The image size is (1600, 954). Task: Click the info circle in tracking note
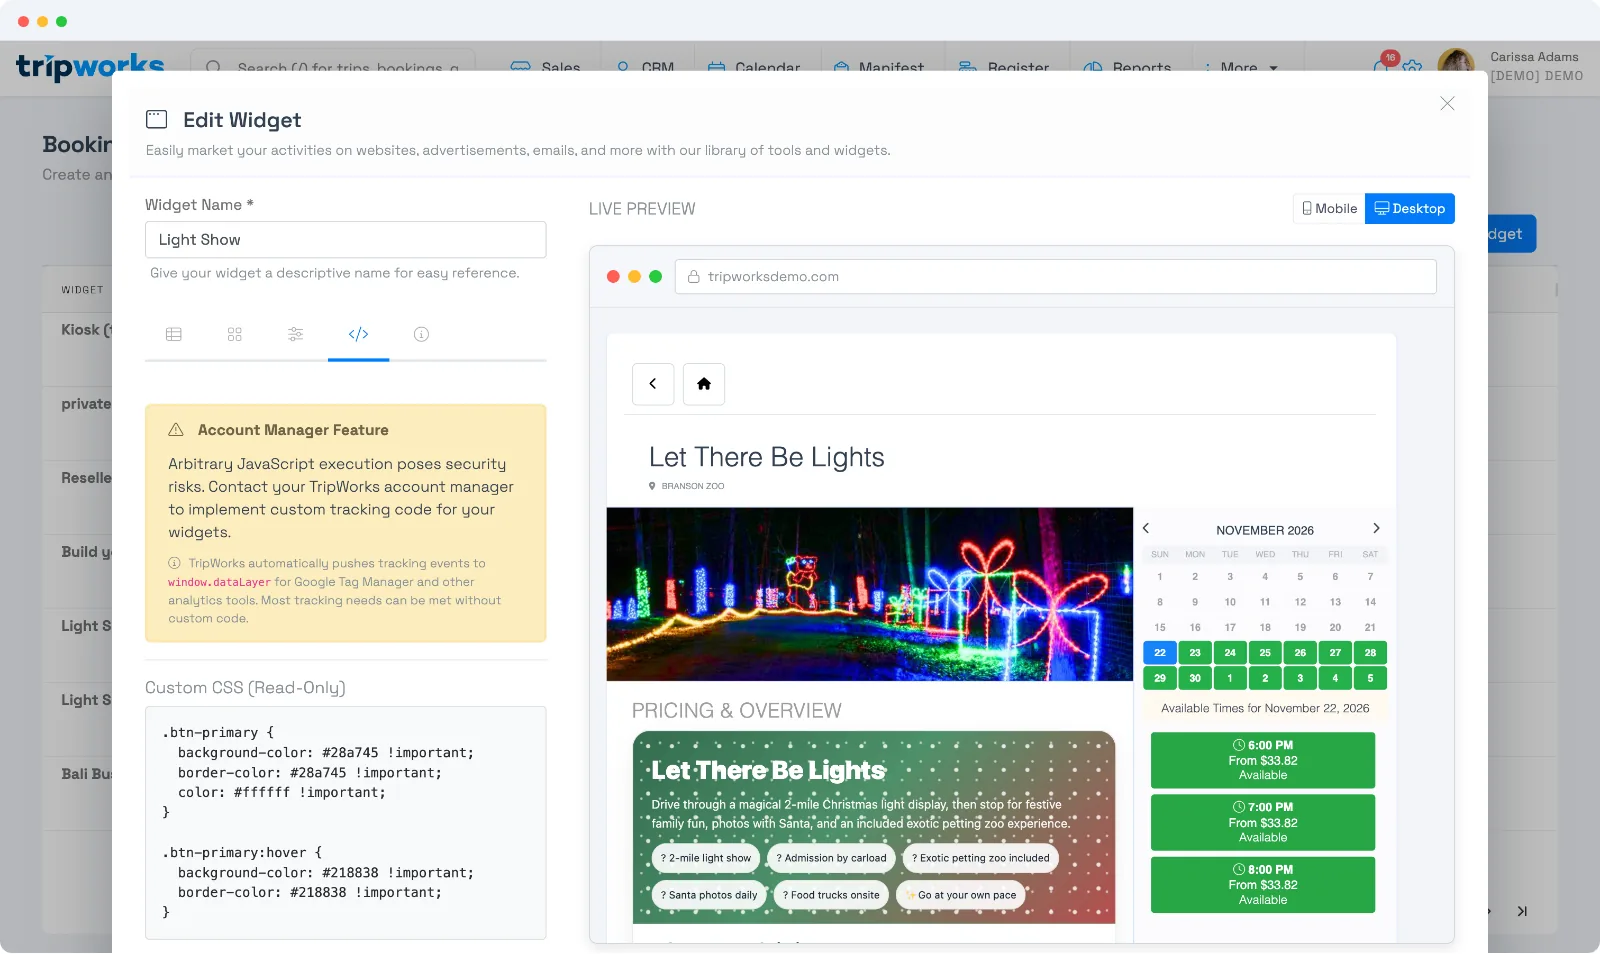pos(174,563)
